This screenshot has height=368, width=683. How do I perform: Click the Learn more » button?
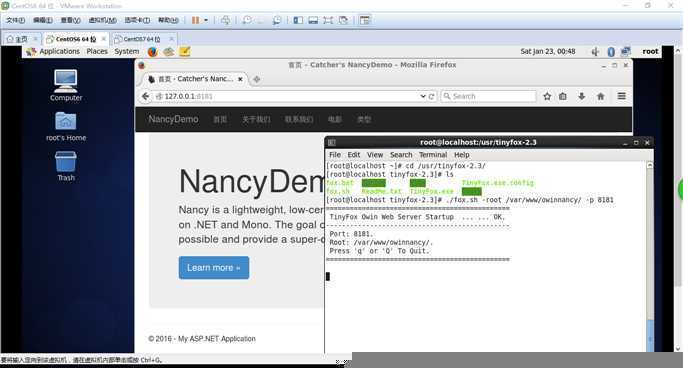(214, 268)
